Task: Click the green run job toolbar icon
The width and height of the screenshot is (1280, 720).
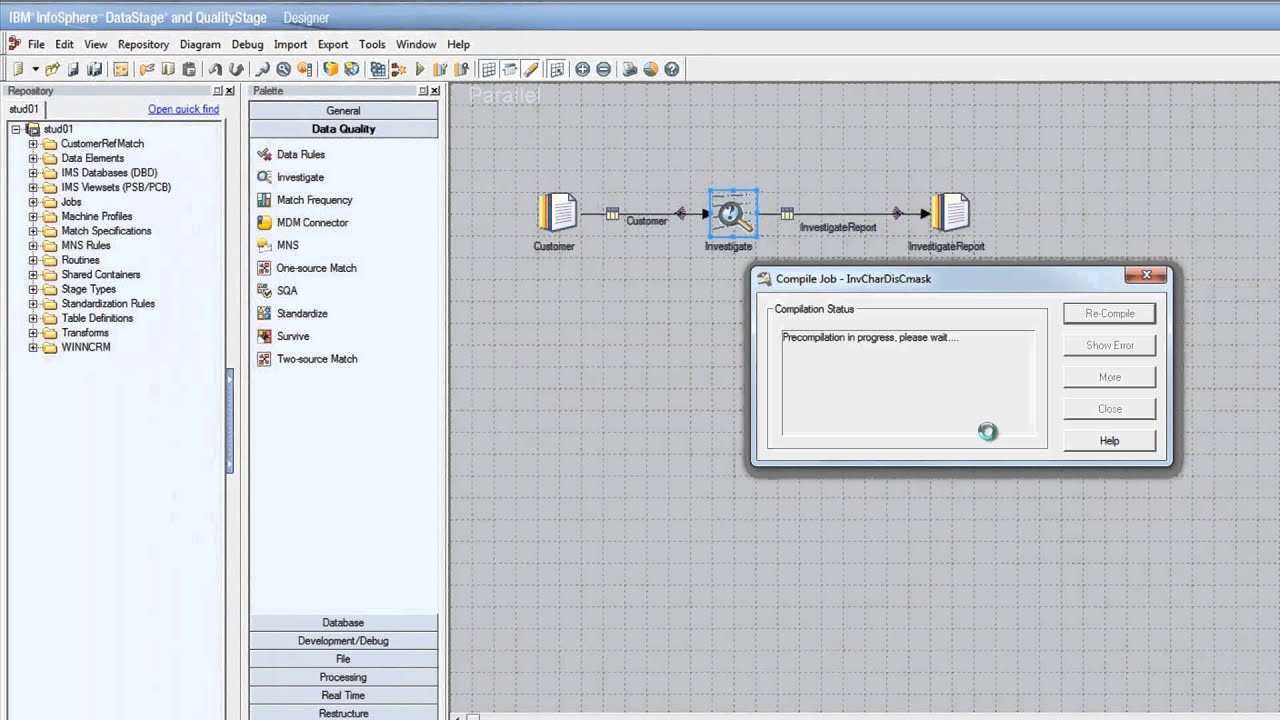Action: (420, 69)
